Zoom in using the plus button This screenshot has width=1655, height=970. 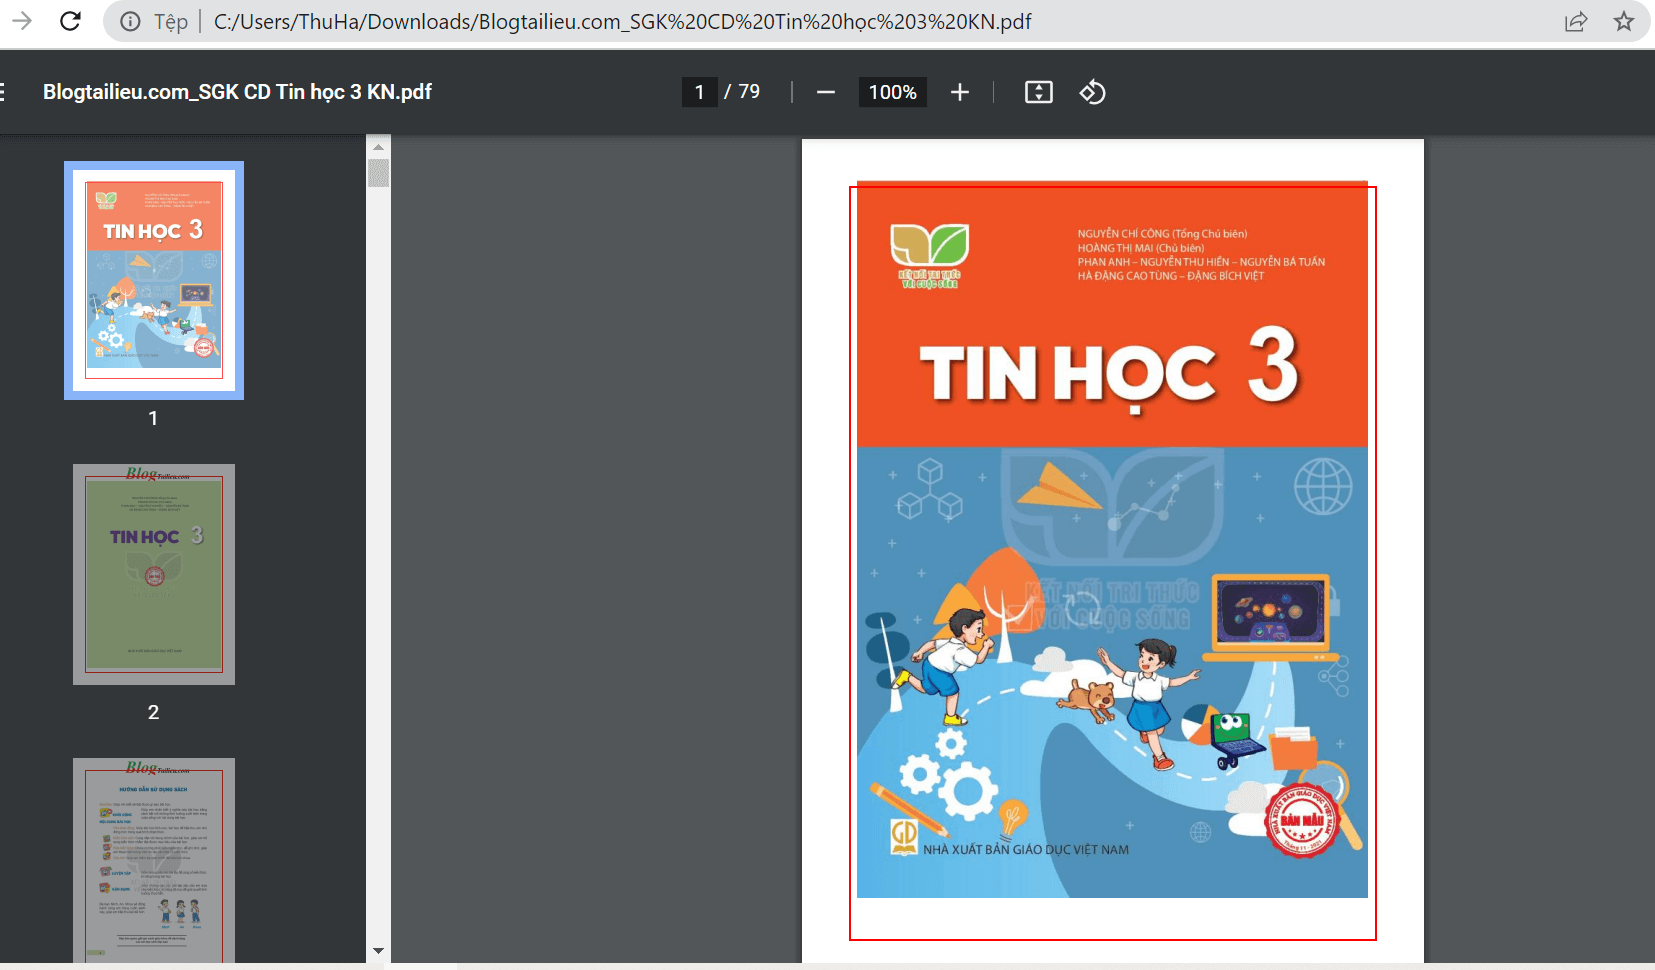tap(960, 92)
